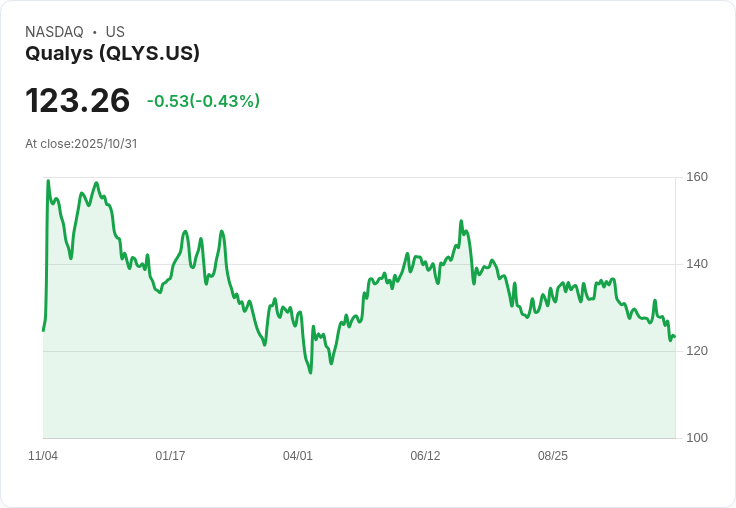This screenshot has width=736, height=508.
Task: Click the 120 y-axis label
Action: tap(697, 351)
